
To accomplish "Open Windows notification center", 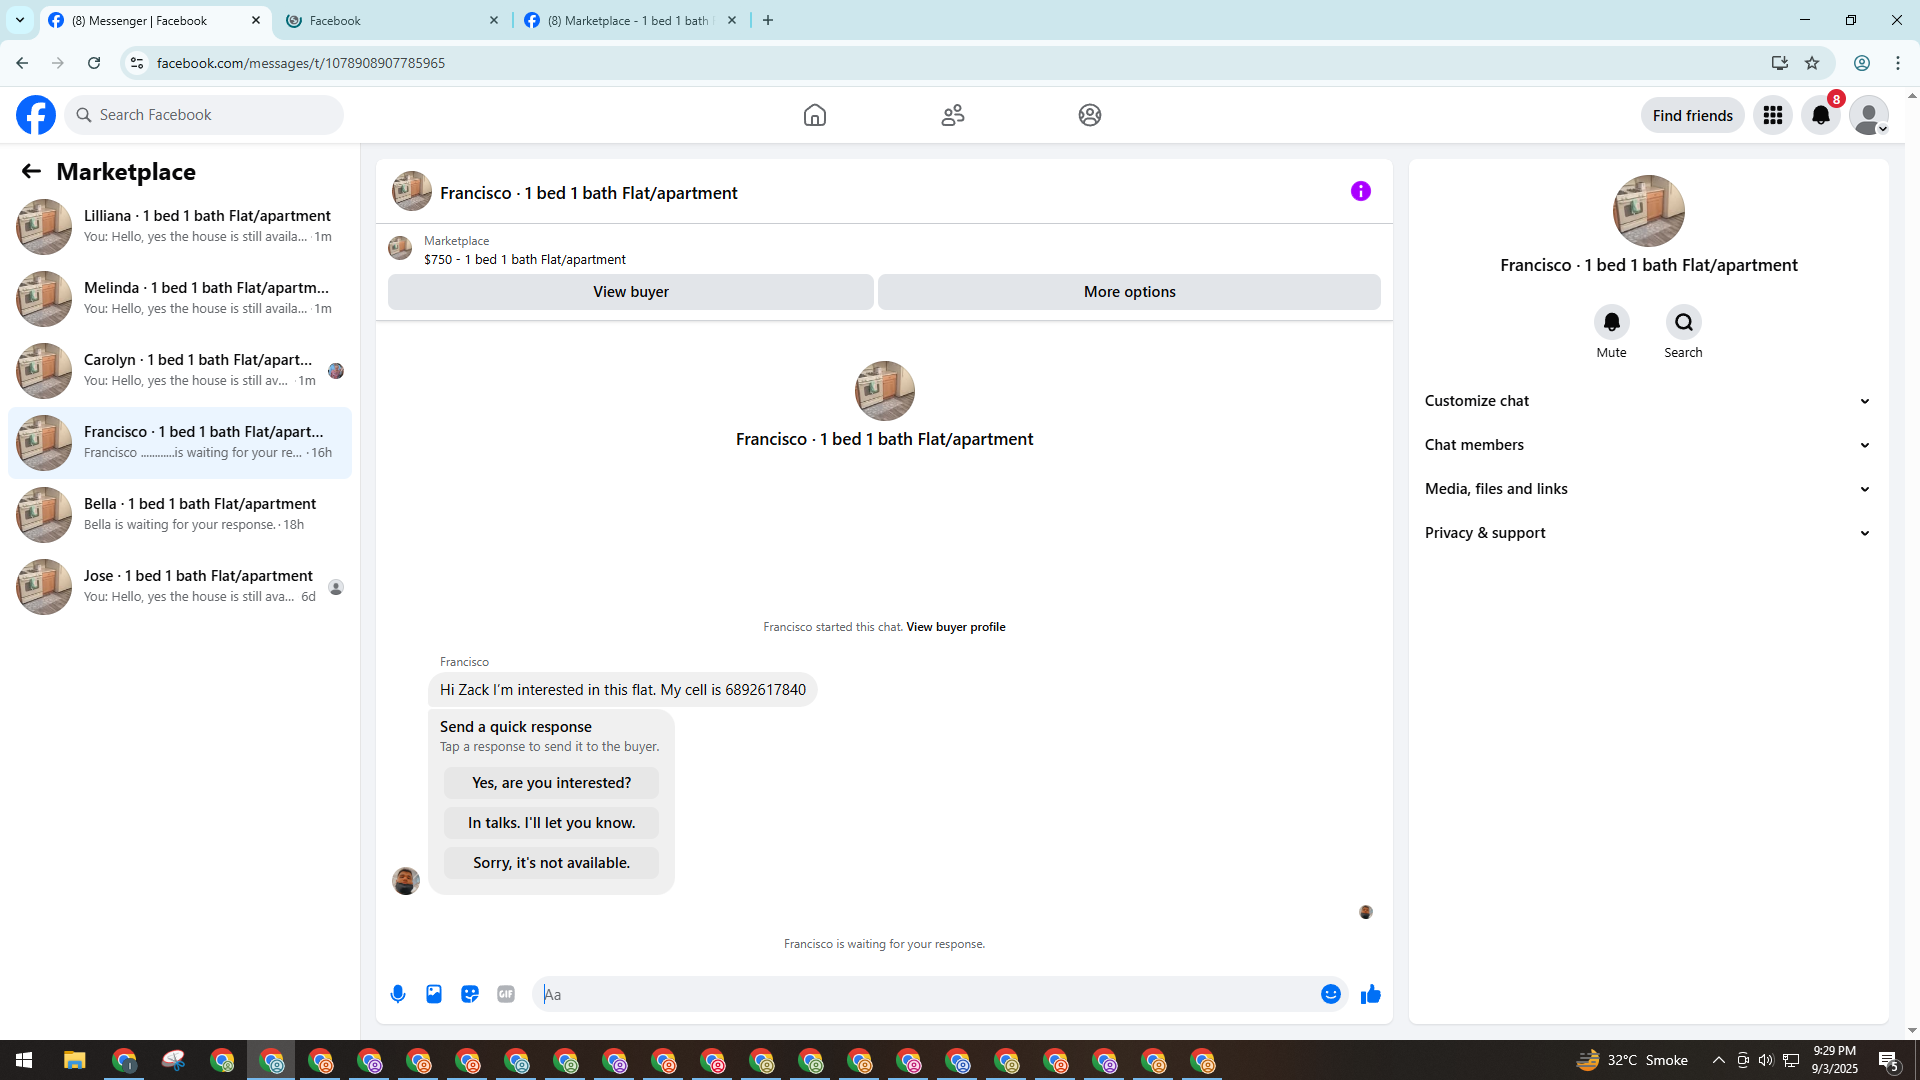I will (1889, 1061).
